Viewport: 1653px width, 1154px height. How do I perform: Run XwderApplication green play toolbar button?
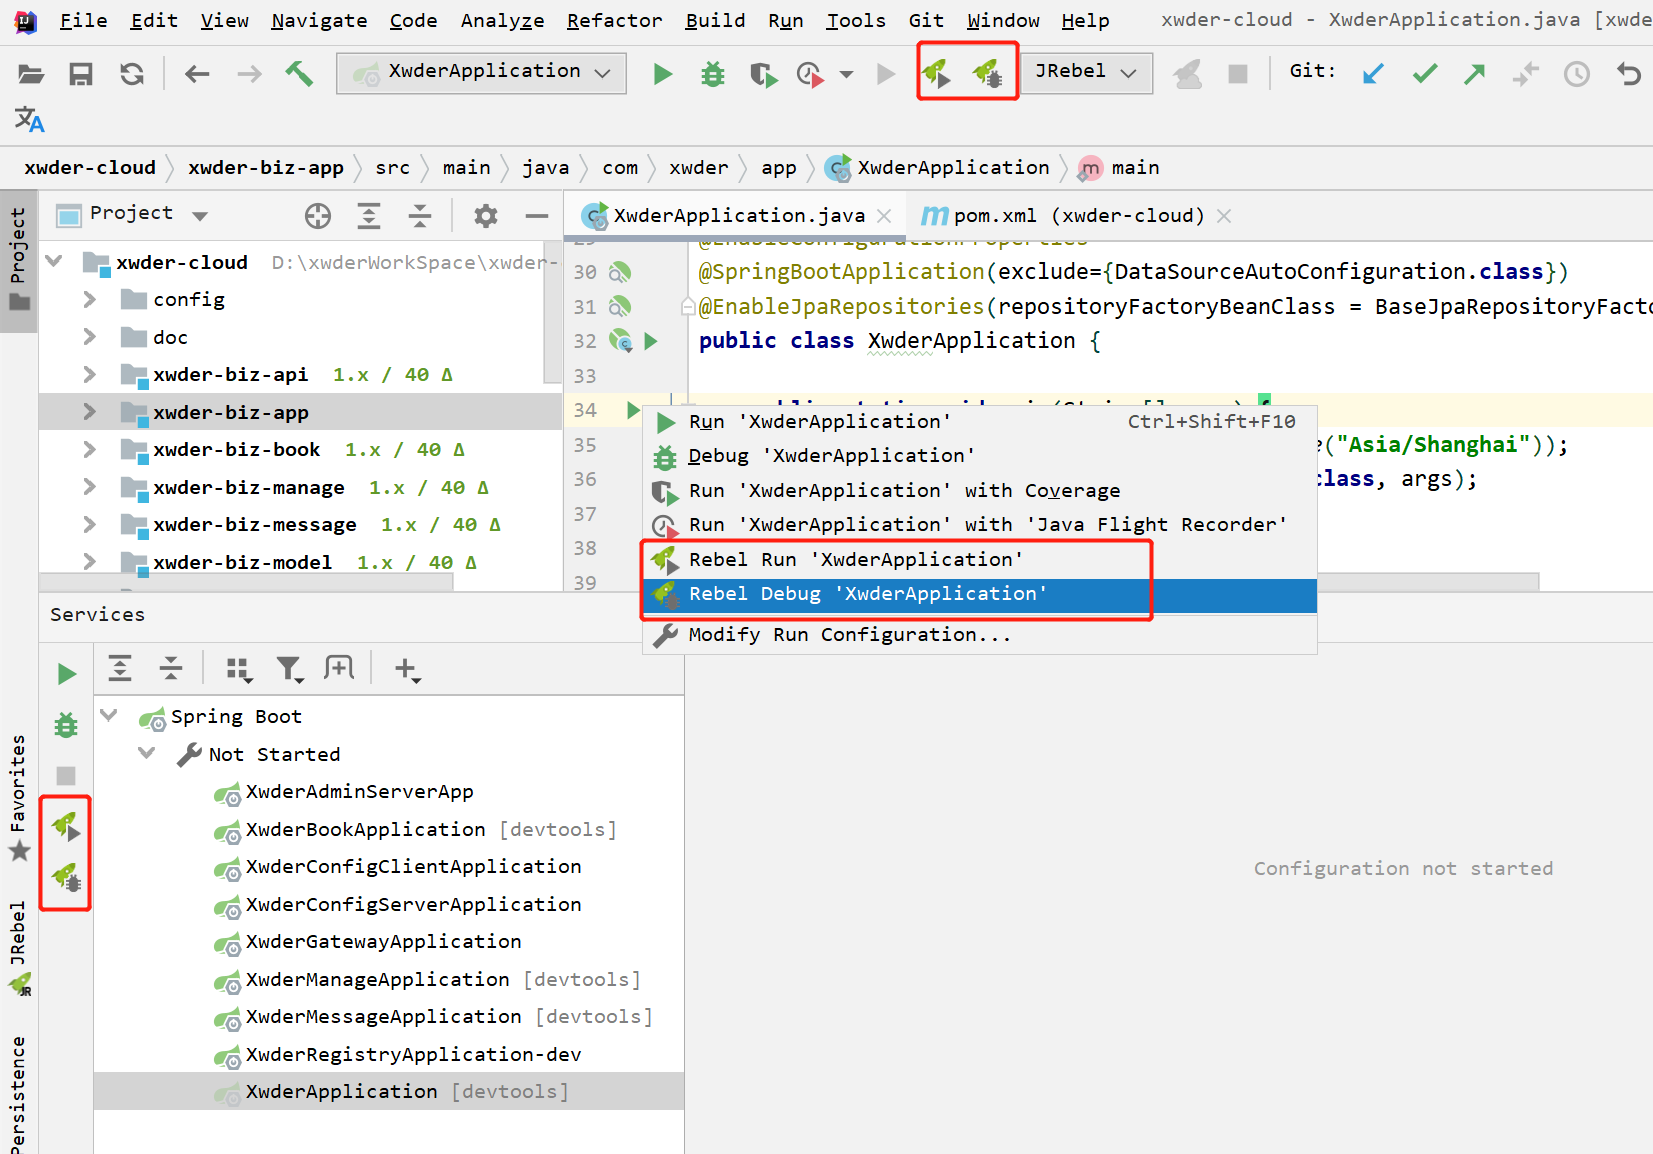[662, 73]
